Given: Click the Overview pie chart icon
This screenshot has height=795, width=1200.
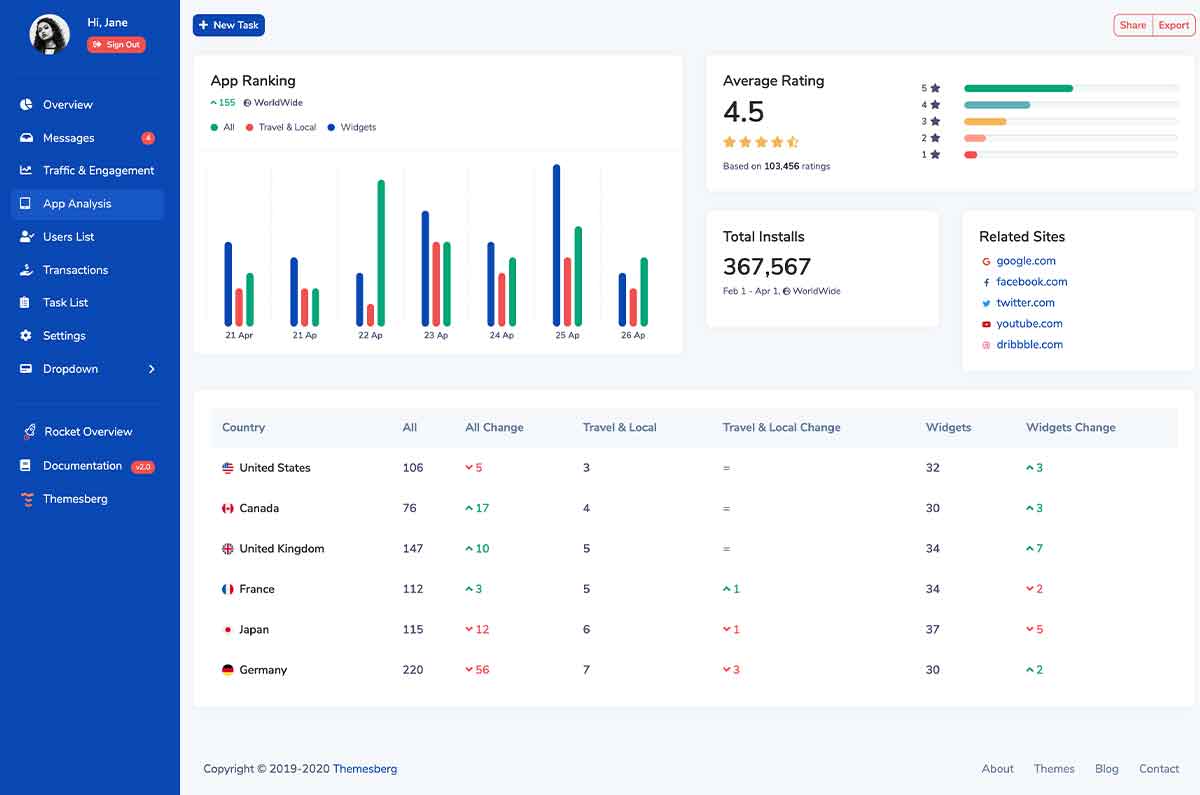Looking at the screenshot, I should [x=26, y=105].
